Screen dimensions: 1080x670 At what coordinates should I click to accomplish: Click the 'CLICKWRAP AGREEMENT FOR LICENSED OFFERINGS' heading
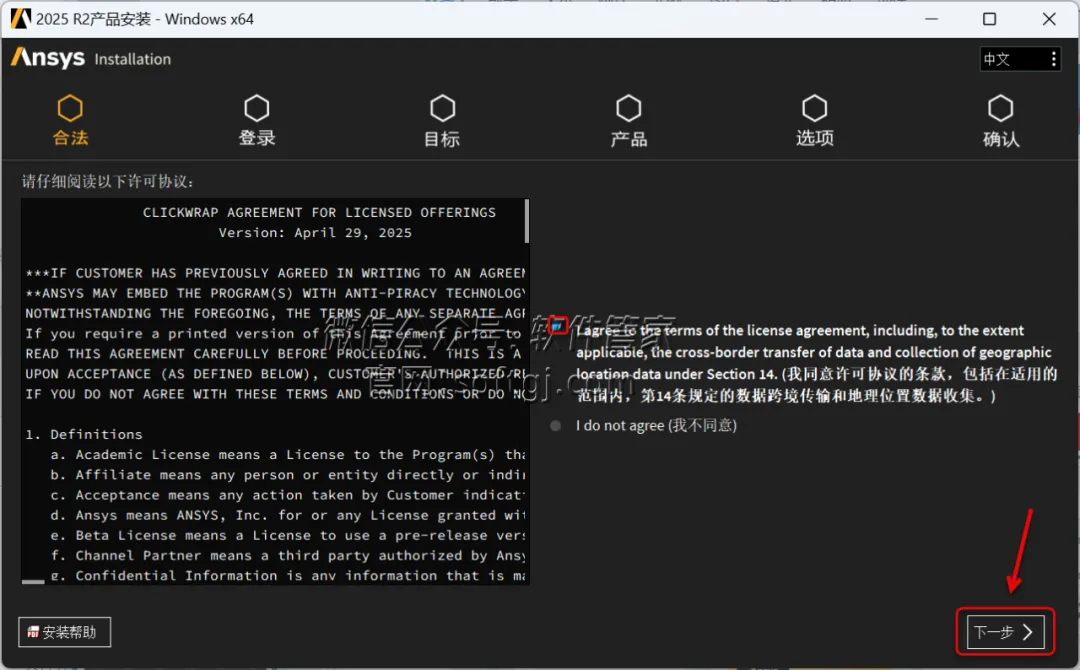click(319, 213)
